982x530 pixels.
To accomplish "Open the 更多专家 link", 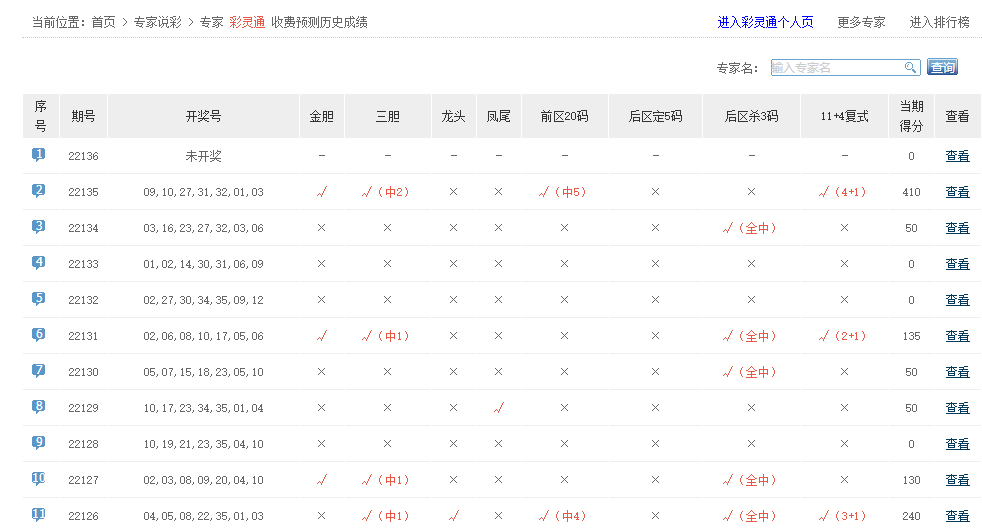I will (x=861, y=22).
